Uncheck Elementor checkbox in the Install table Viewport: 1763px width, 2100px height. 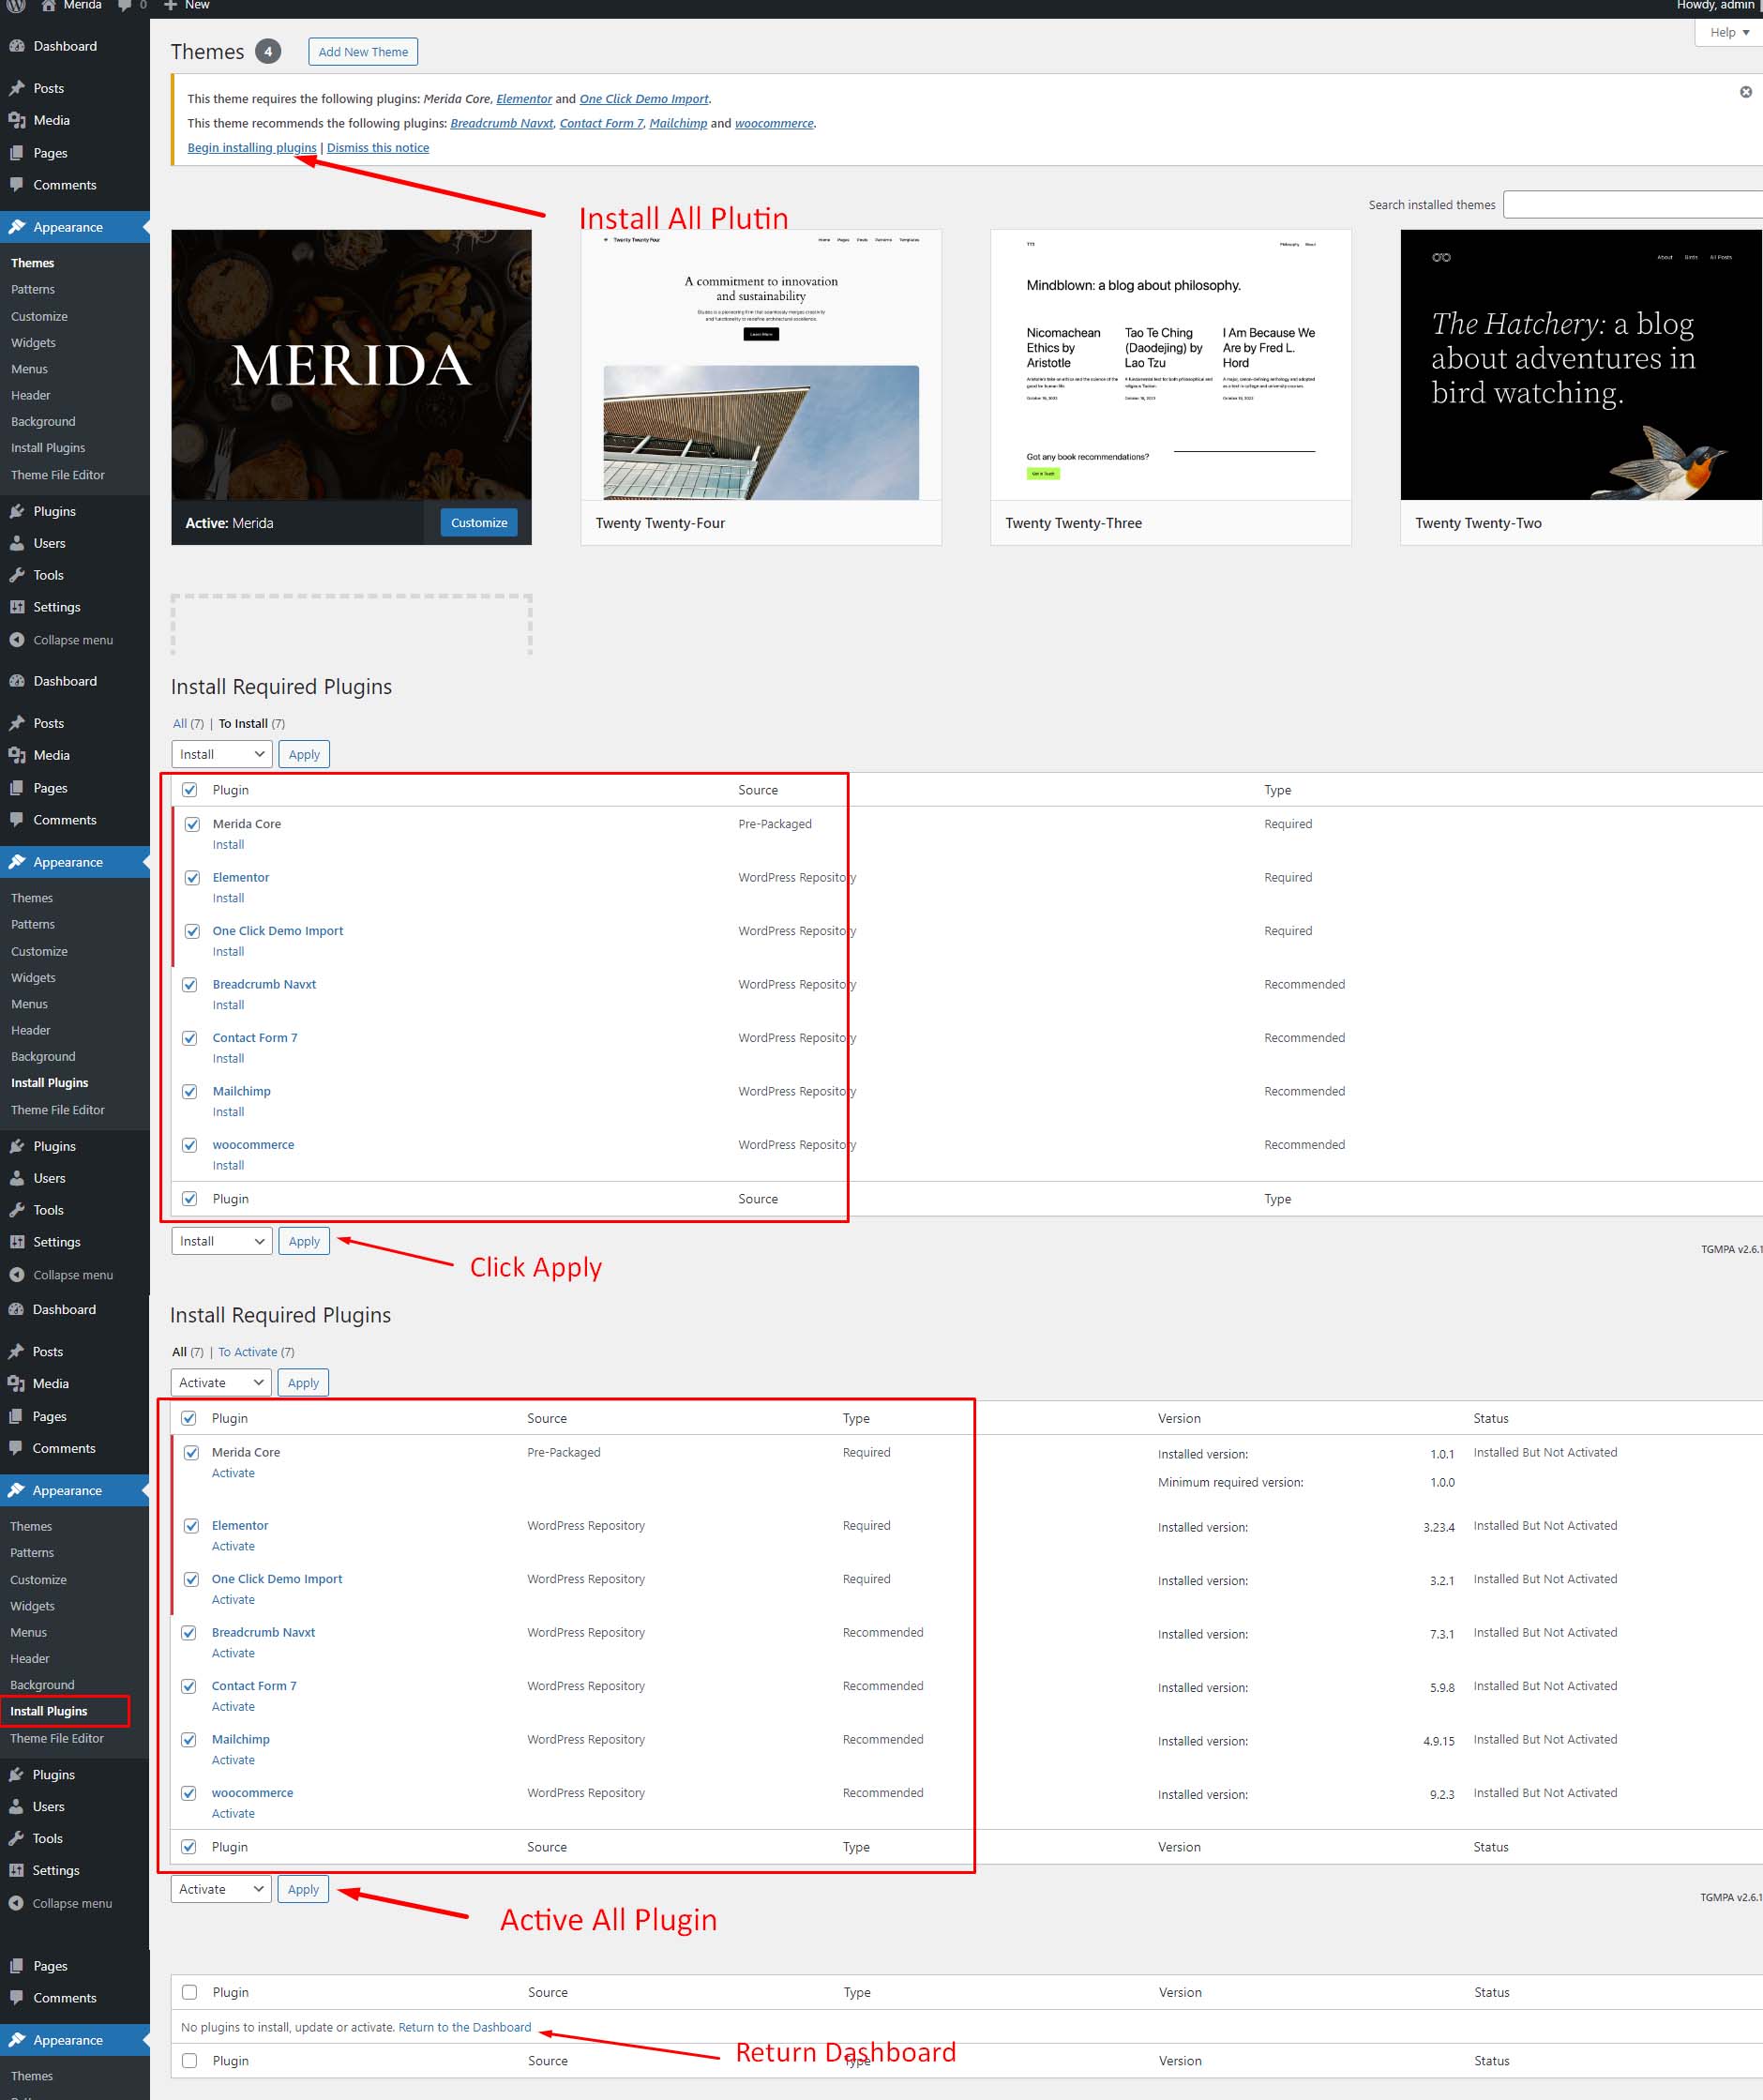[192, 878]
